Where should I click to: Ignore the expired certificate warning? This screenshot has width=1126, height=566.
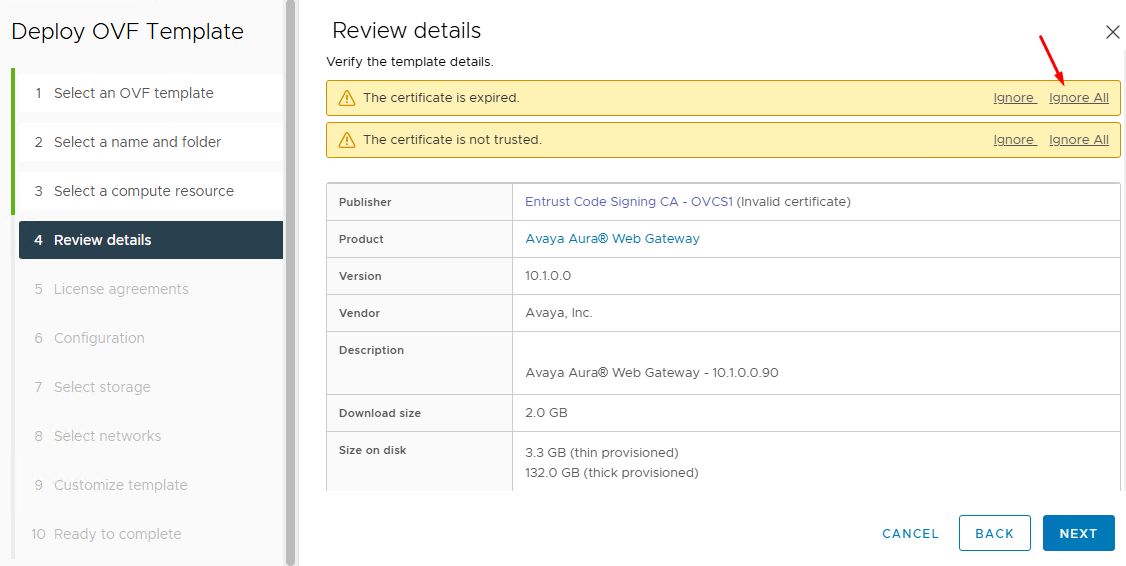coord(1014,98)
